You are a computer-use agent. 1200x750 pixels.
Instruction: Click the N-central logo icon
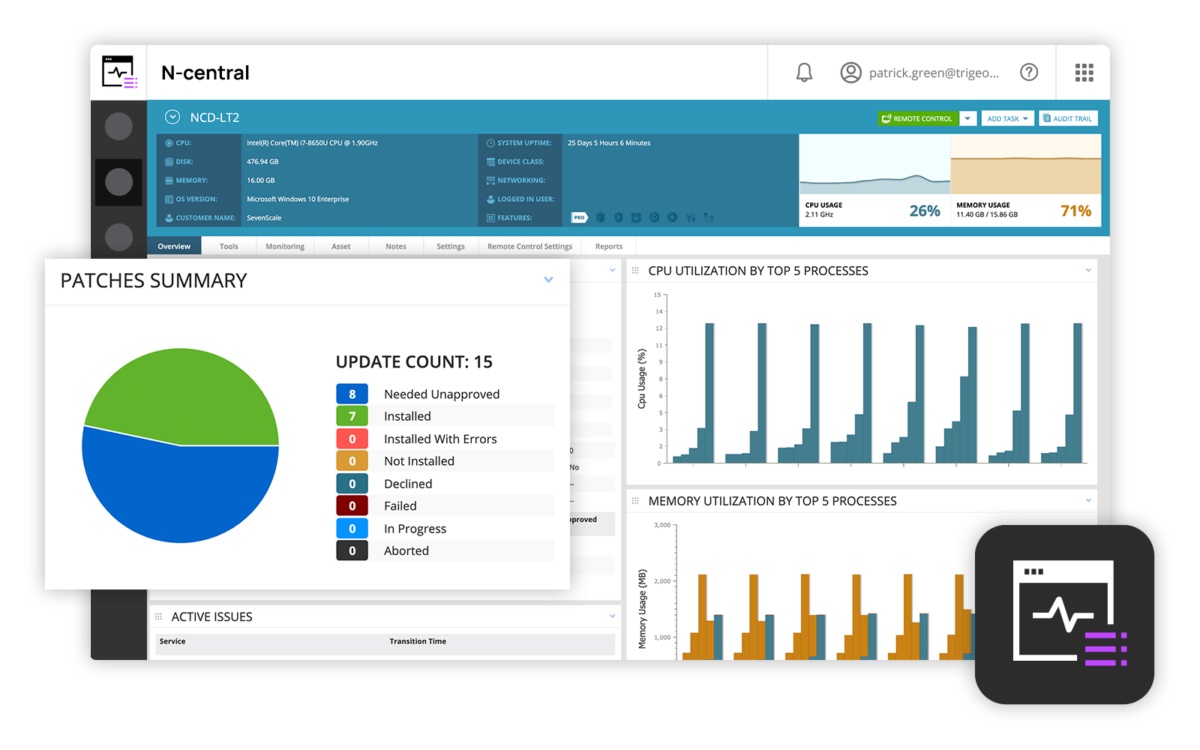click(x=119, y=73)
